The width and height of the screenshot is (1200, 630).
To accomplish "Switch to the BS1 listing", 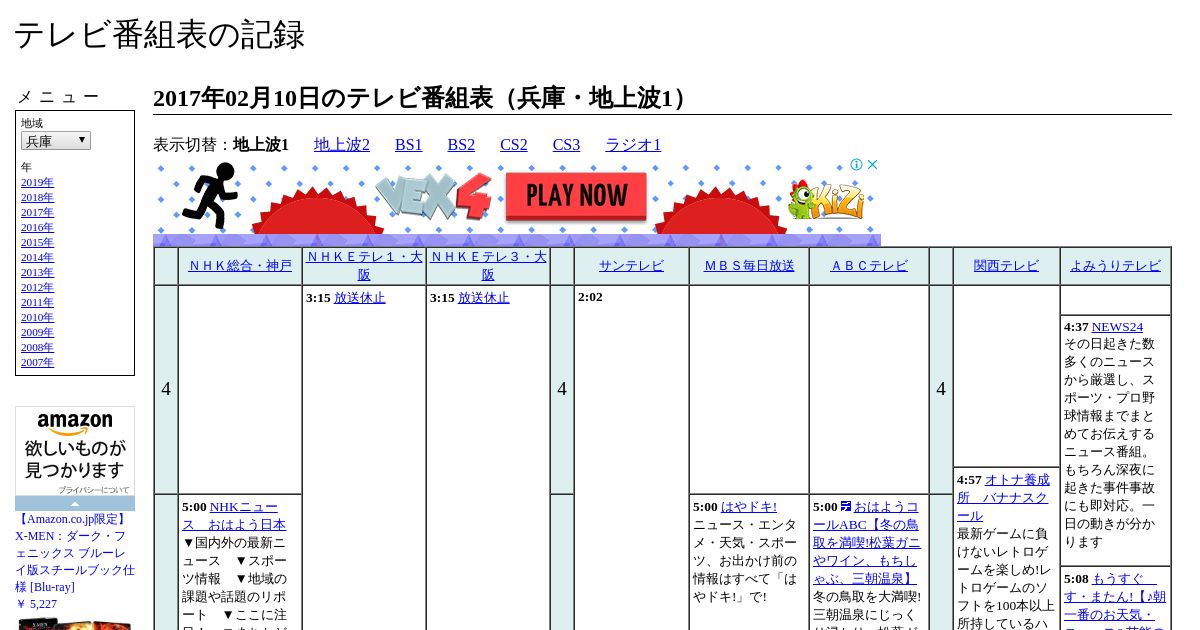I will point(409,145).
